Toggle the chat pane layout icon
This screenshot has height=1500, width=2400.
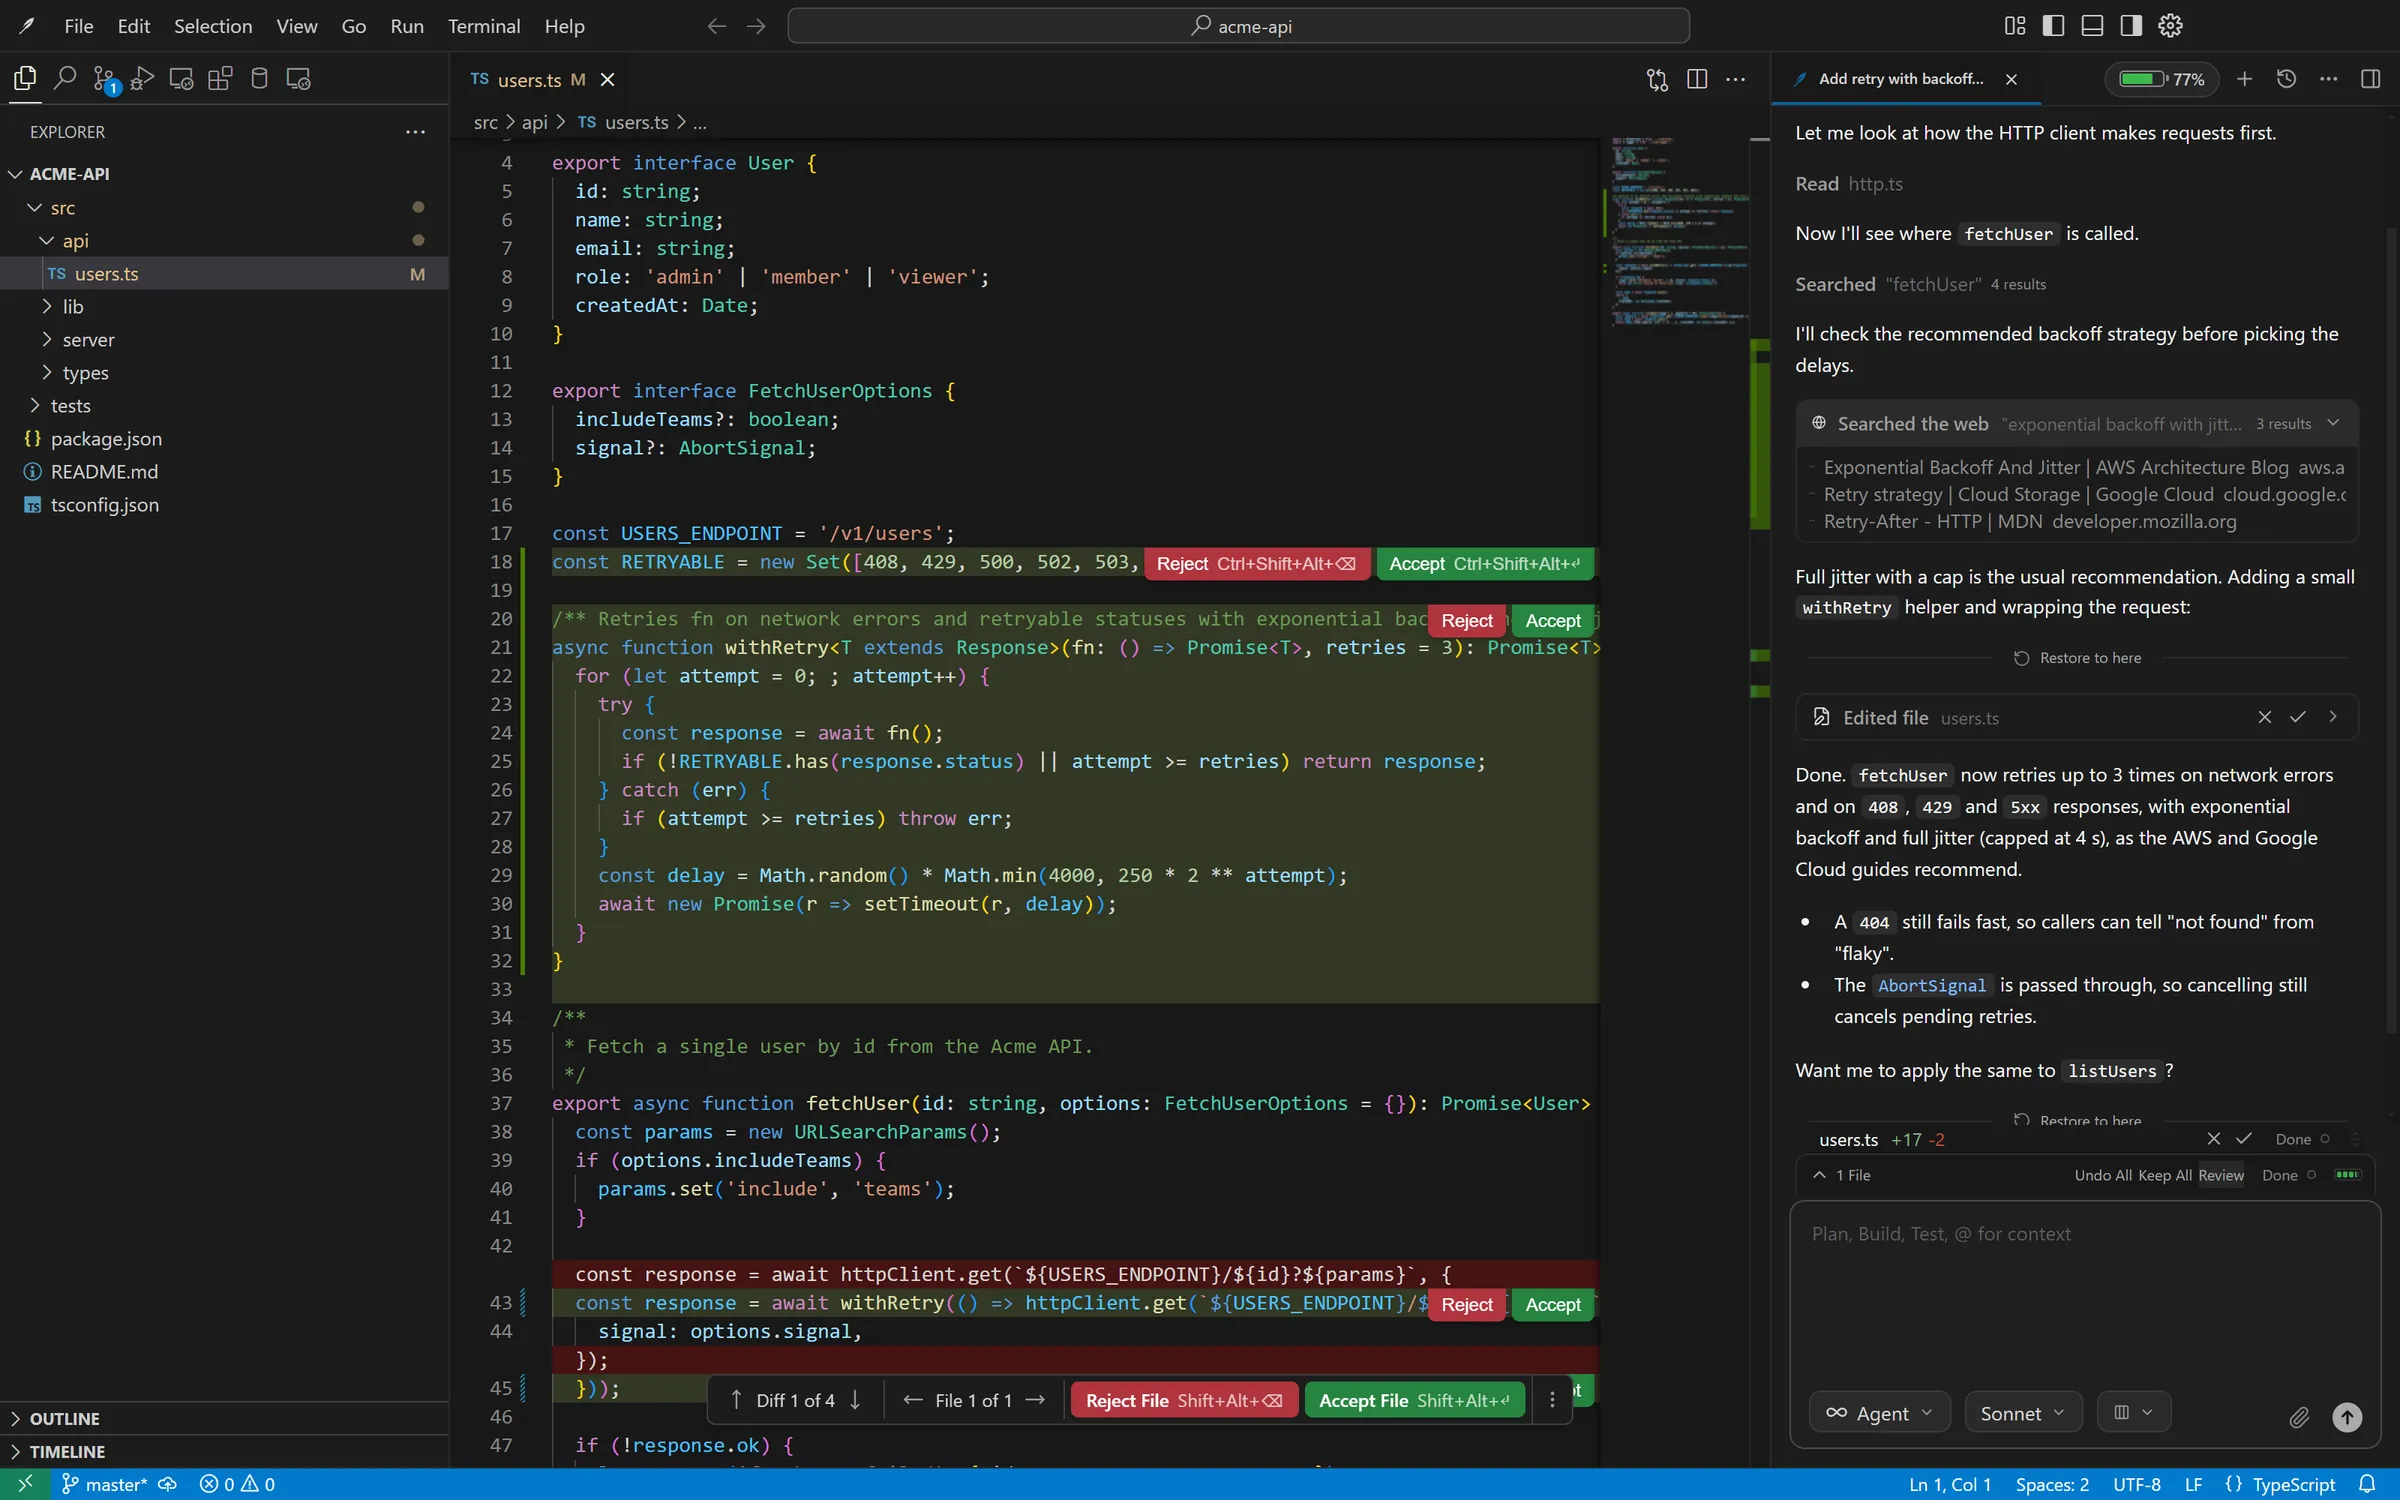[x=2370, y=79]
